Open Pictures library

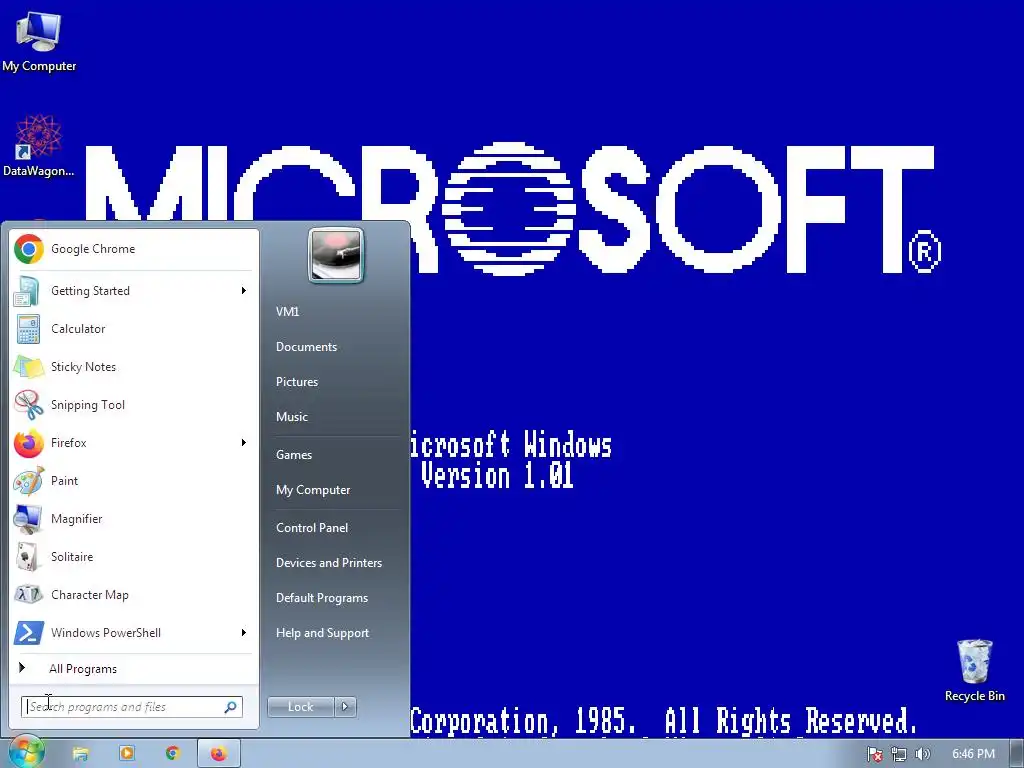pyautogui.click(x=297, y=382)
